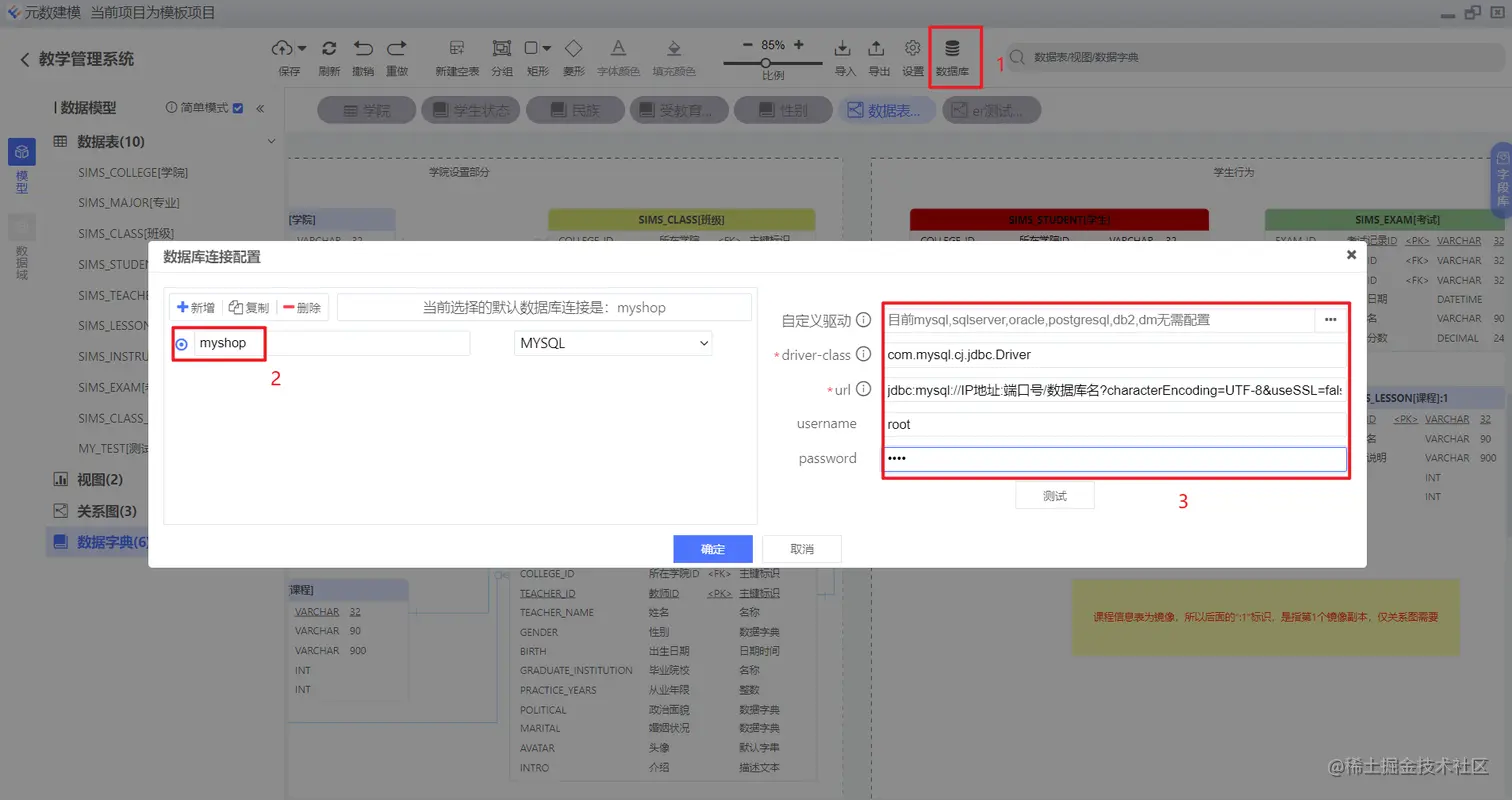Select the 数据字典 tree section

pos(101,542)
